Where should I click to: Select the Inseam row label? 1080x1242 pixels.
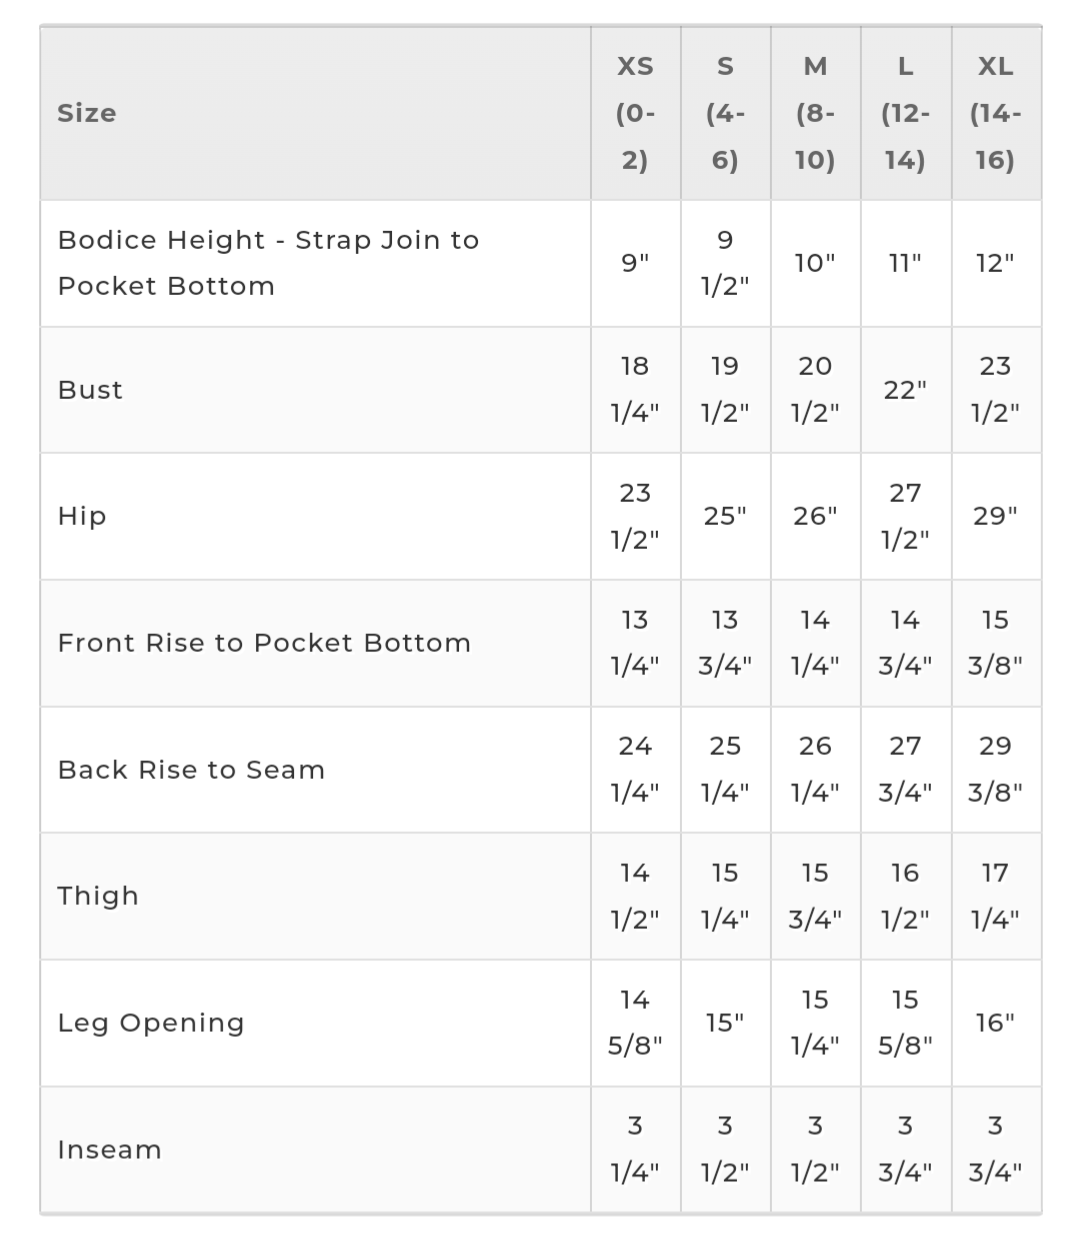click(x=109, y=1150)
